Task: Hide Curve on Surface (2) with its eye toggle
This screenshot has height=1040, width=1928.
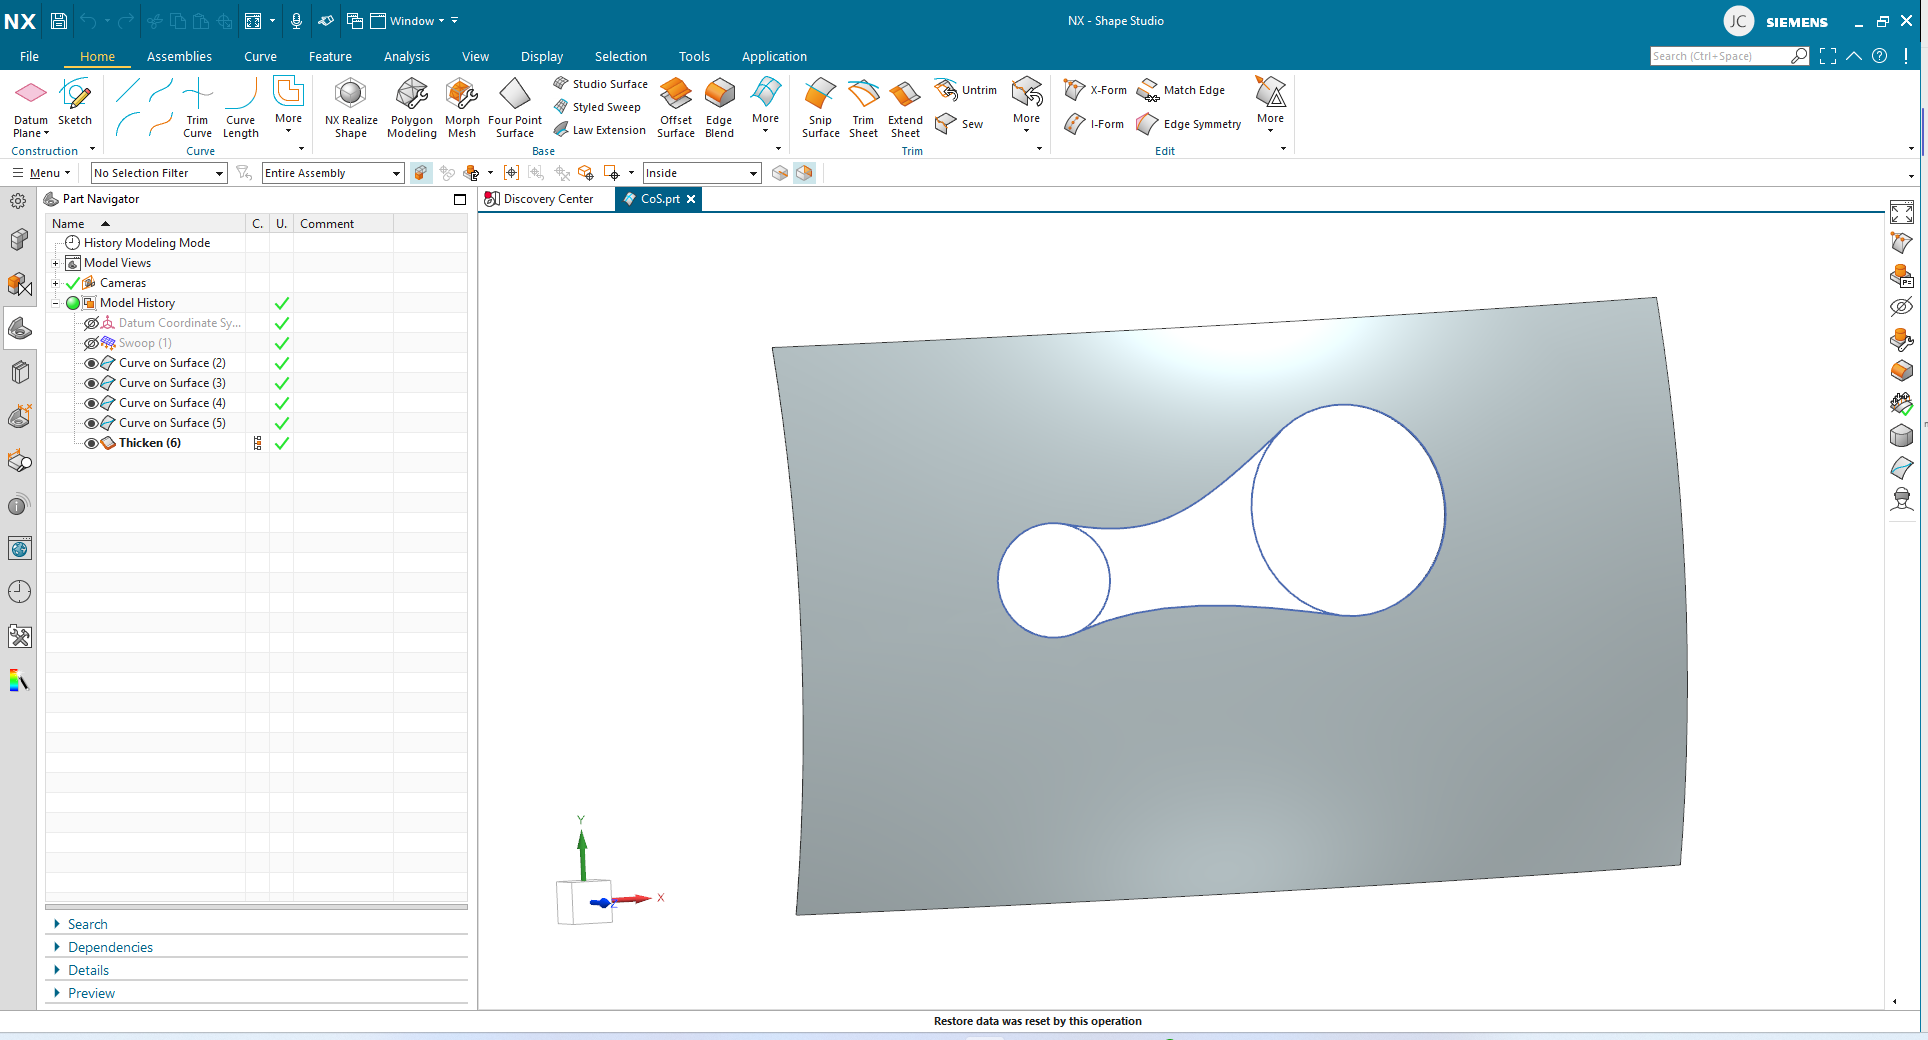Action: pos(90,363)
